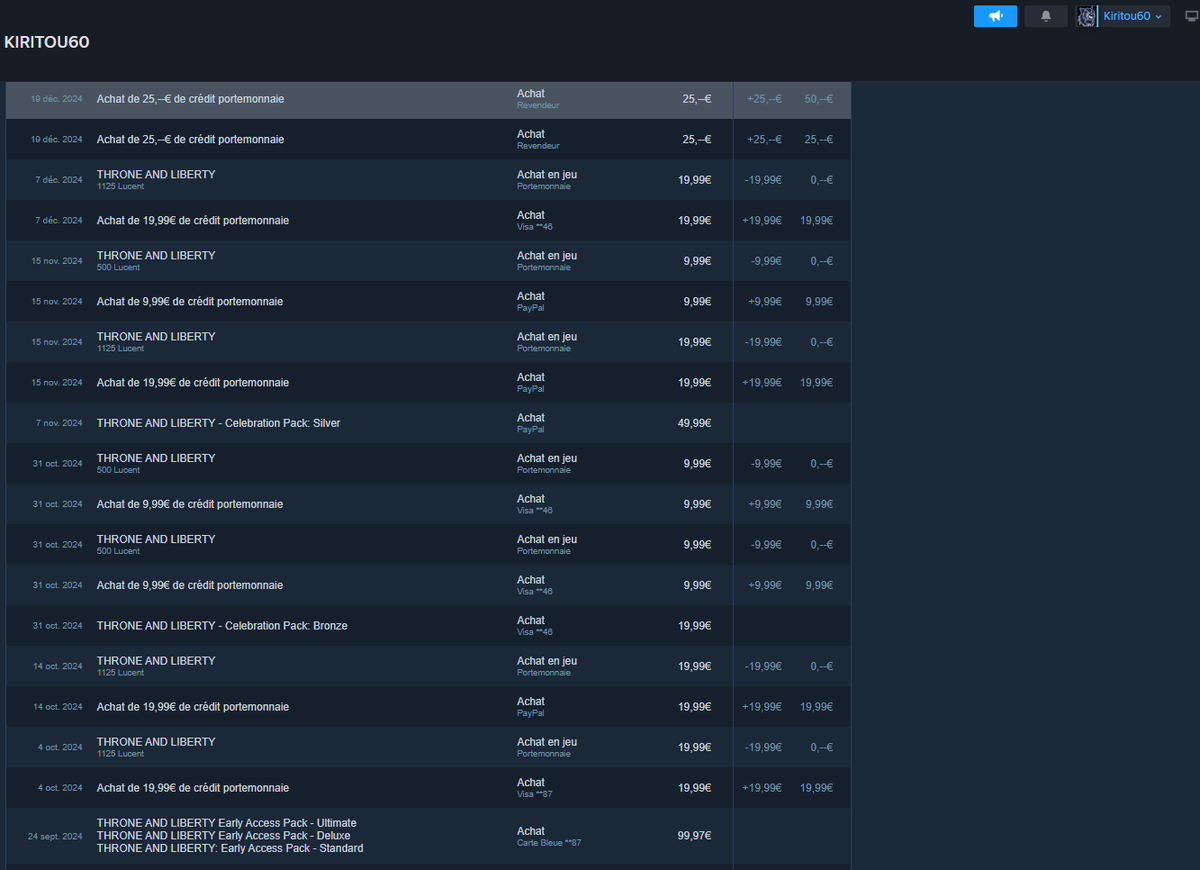Click the 50,--€ wallet balance
The height and width of the screenshot is (870, 1200).
819,99
